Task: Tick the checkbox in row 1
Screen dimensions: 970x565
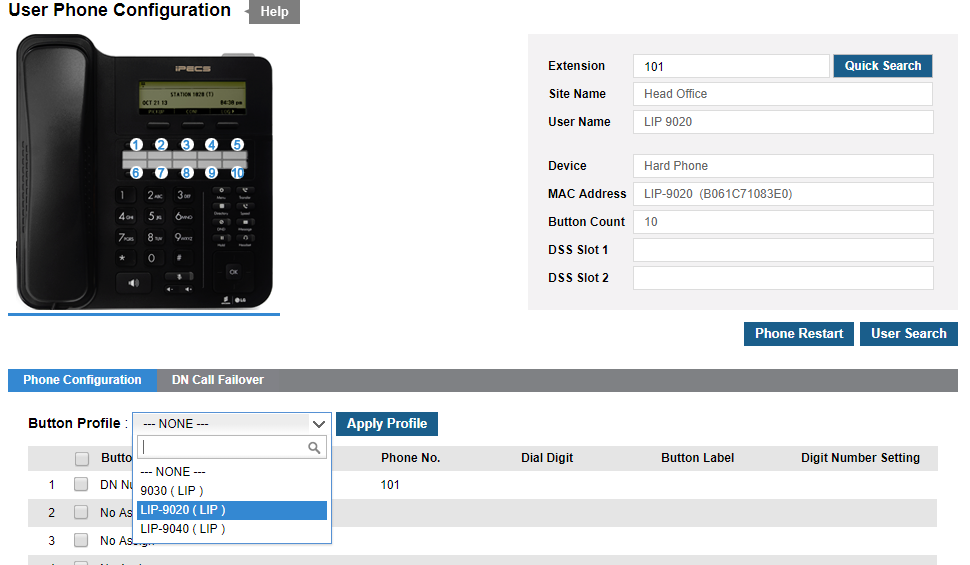Action: (81, 484)
